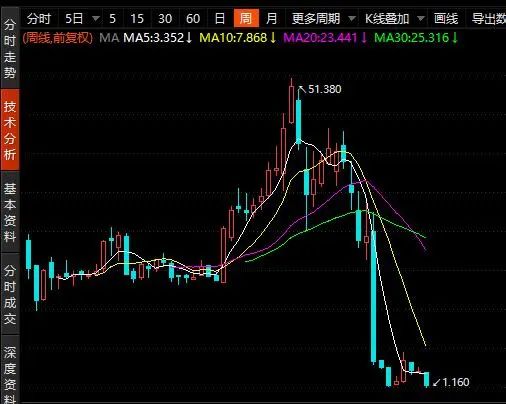Open 基本资料 sidebar section
The height and width of the screenshot is (404, 506).
(x=10, y=212)
